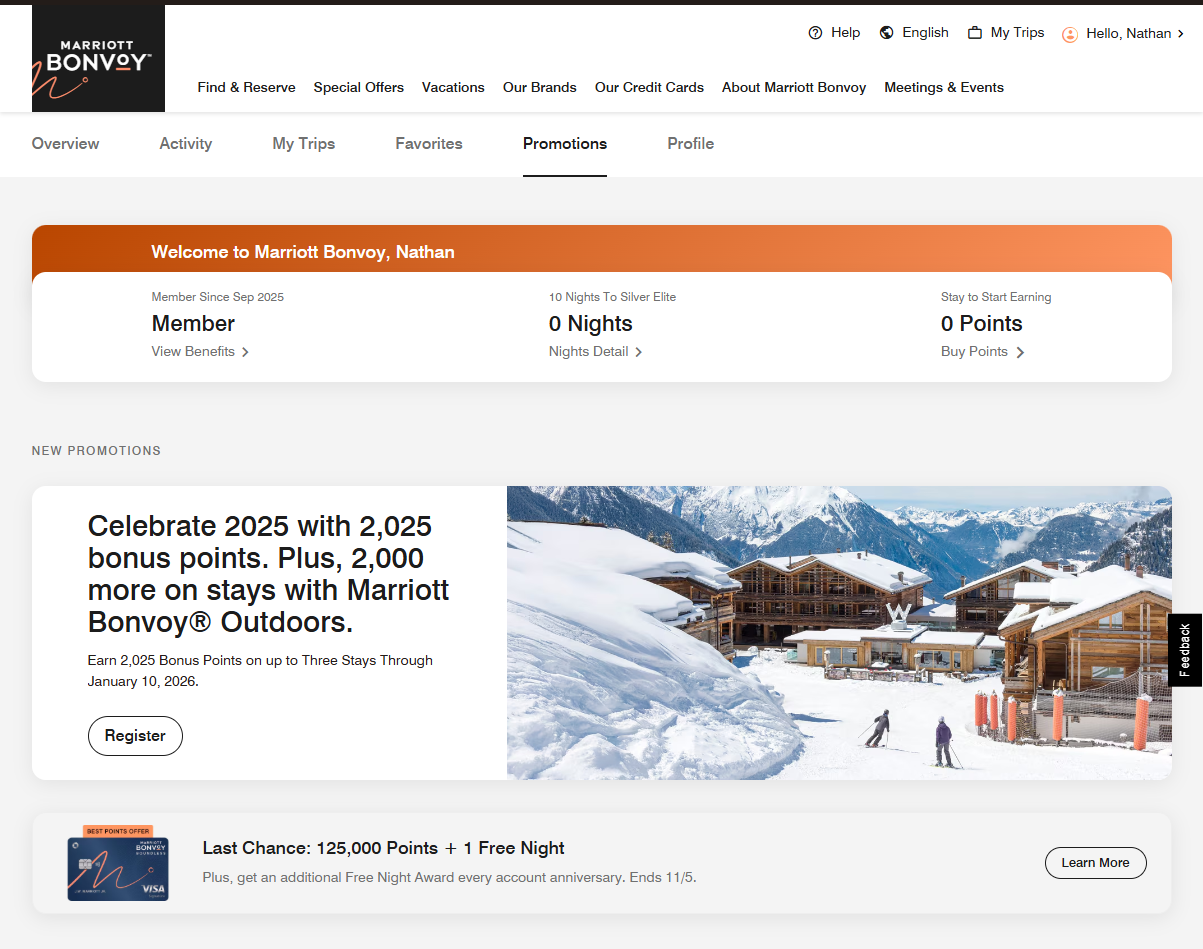Click the snowy ski resort promotion image

click(x=839, y=633)
